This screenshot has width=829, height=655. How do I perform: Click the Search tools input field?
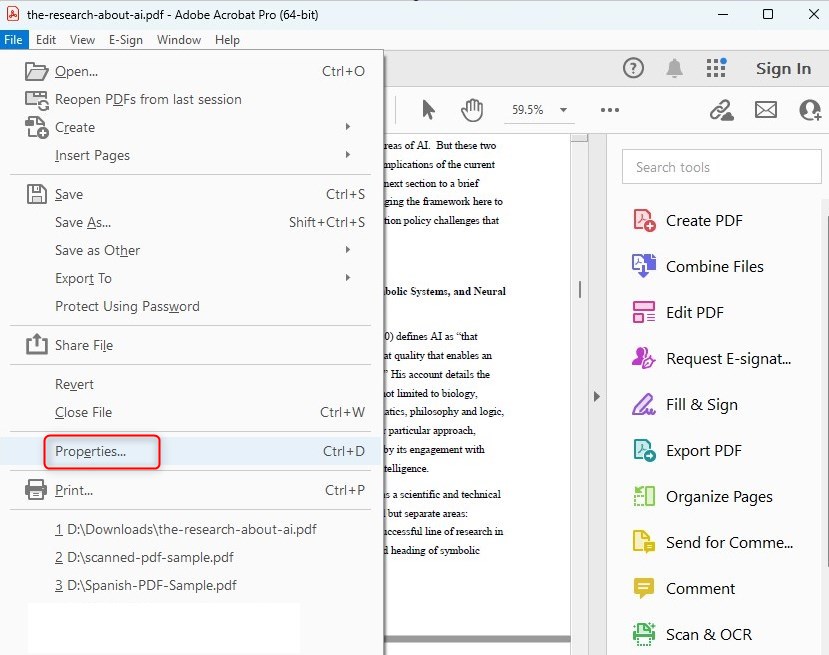721,166
